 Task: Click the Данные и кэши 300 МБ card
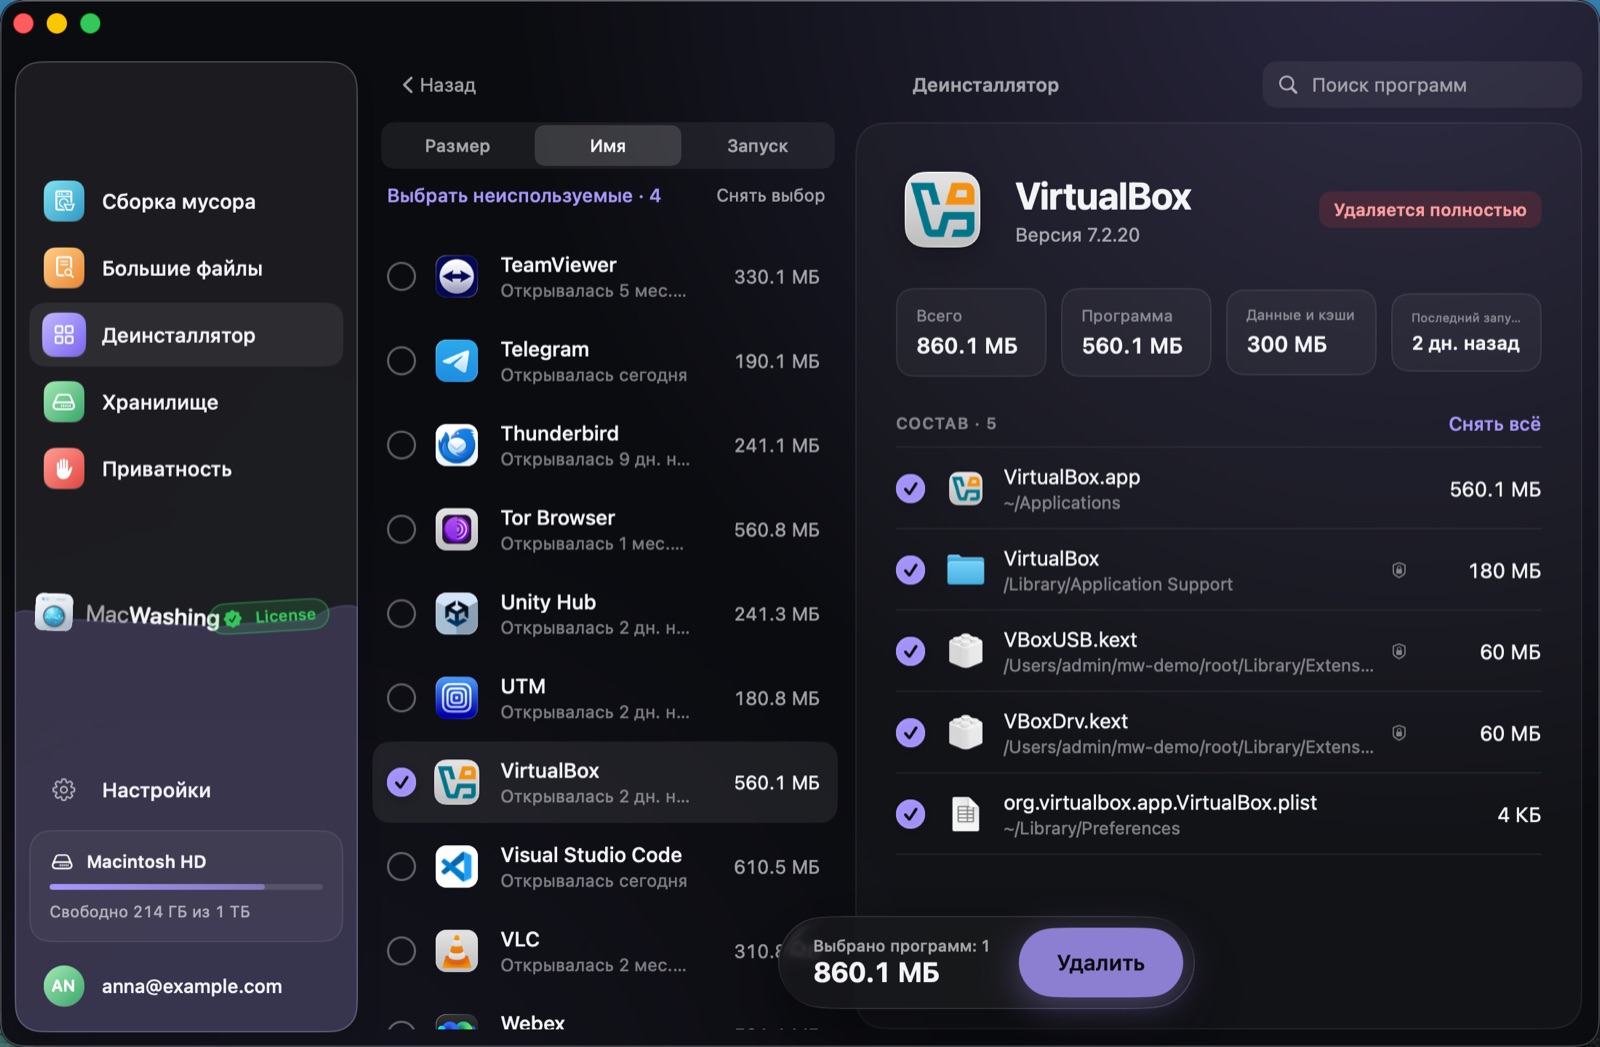coord(1300,332)
